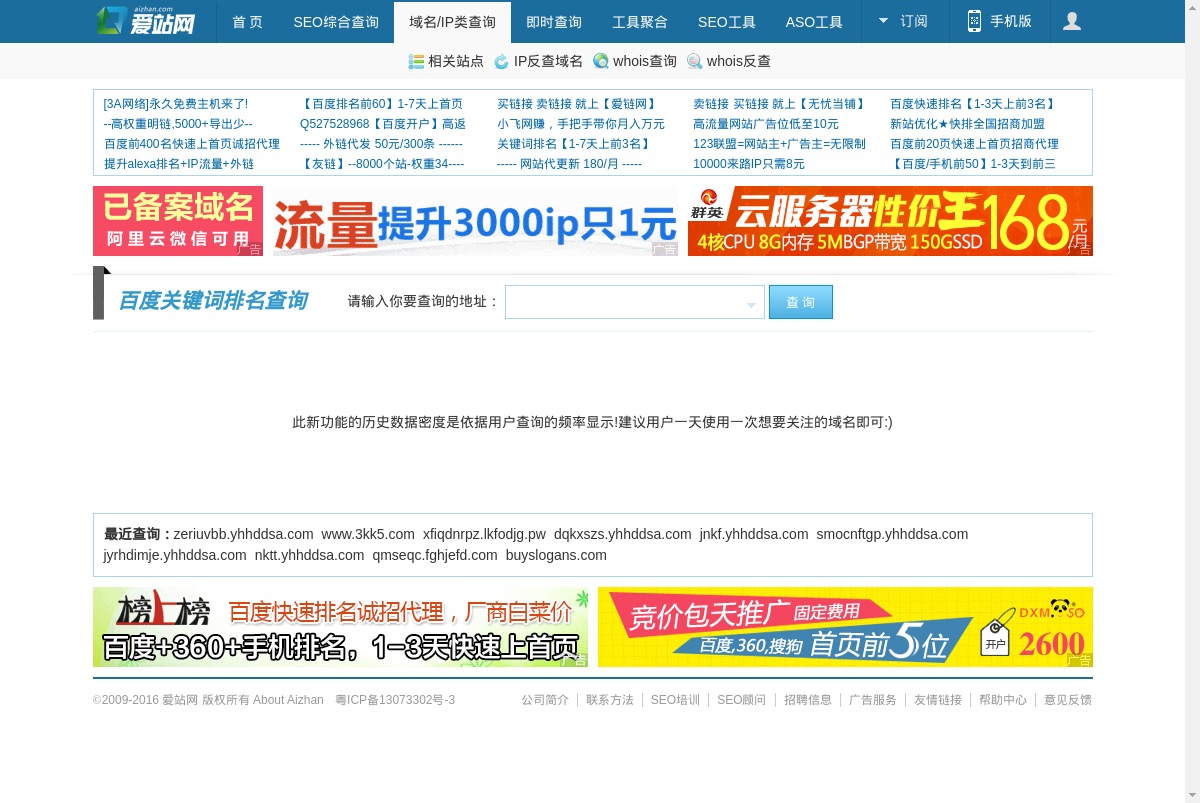Select recent query xfiqdnrpz.lkfodjg.pw

(x=484, y=534)
